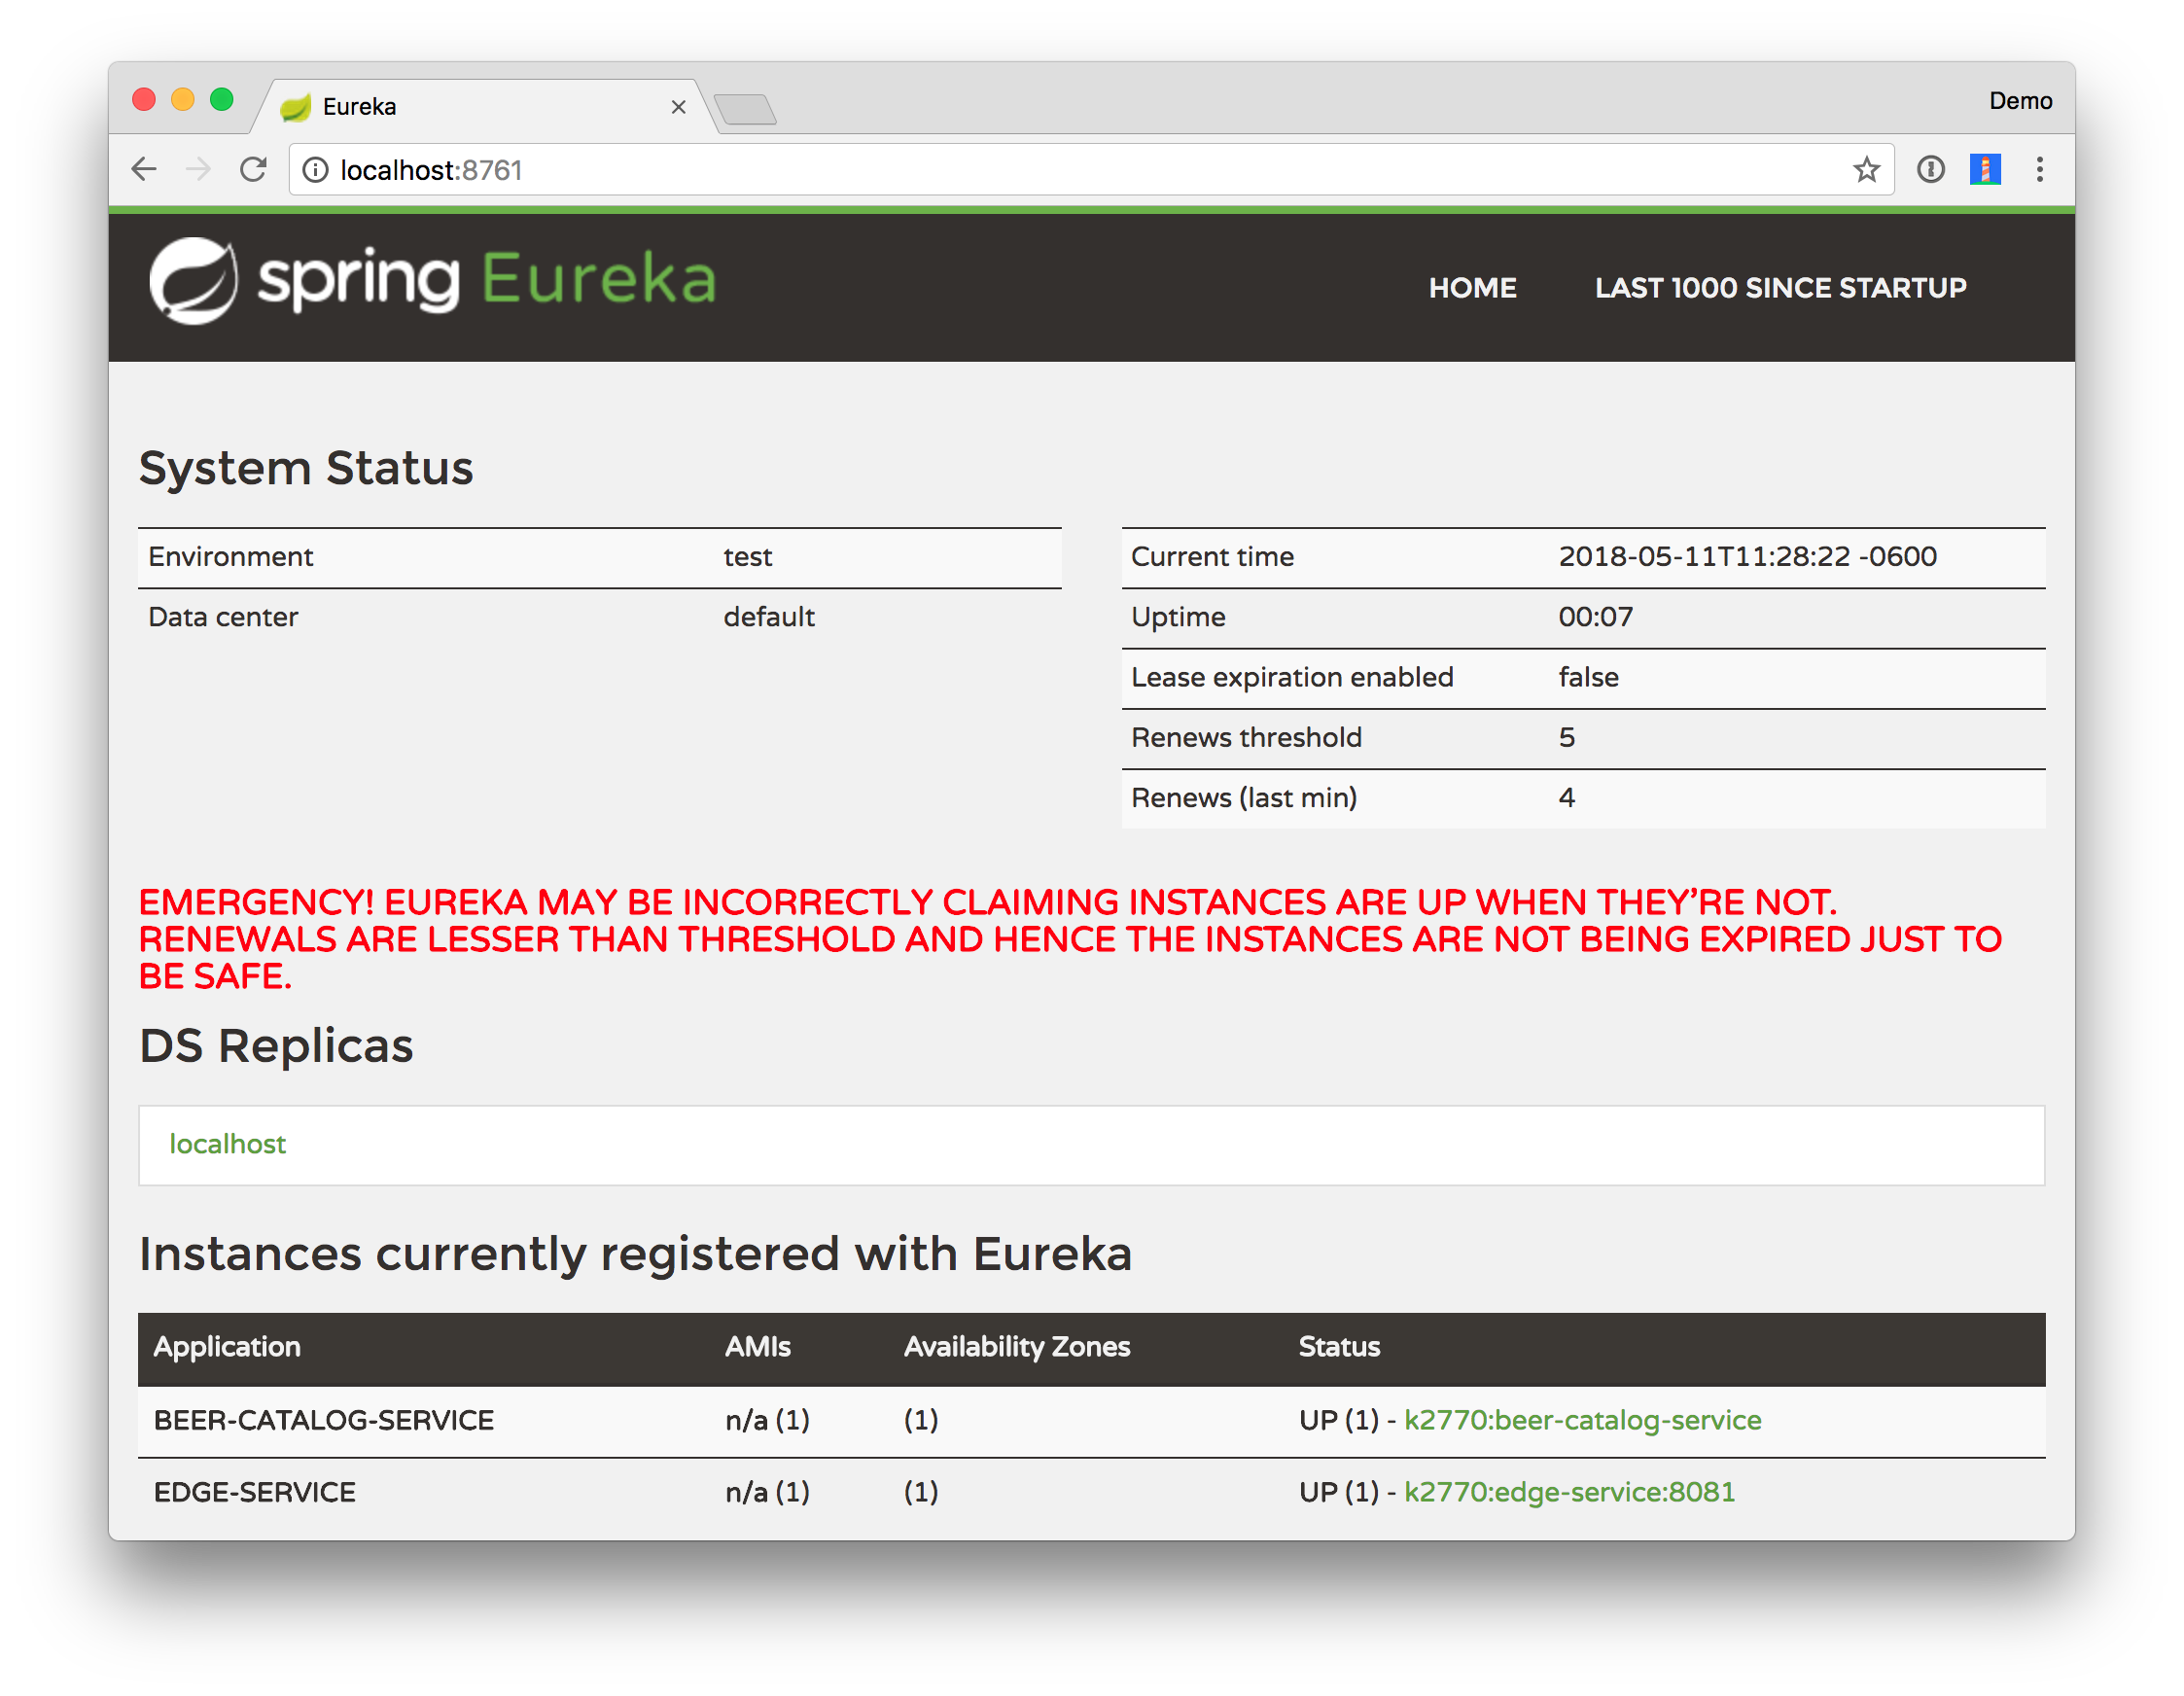Click the browser forward arrow icon
The width and height of the screenshot is (2184, 1696).
(x=198, y=169)
